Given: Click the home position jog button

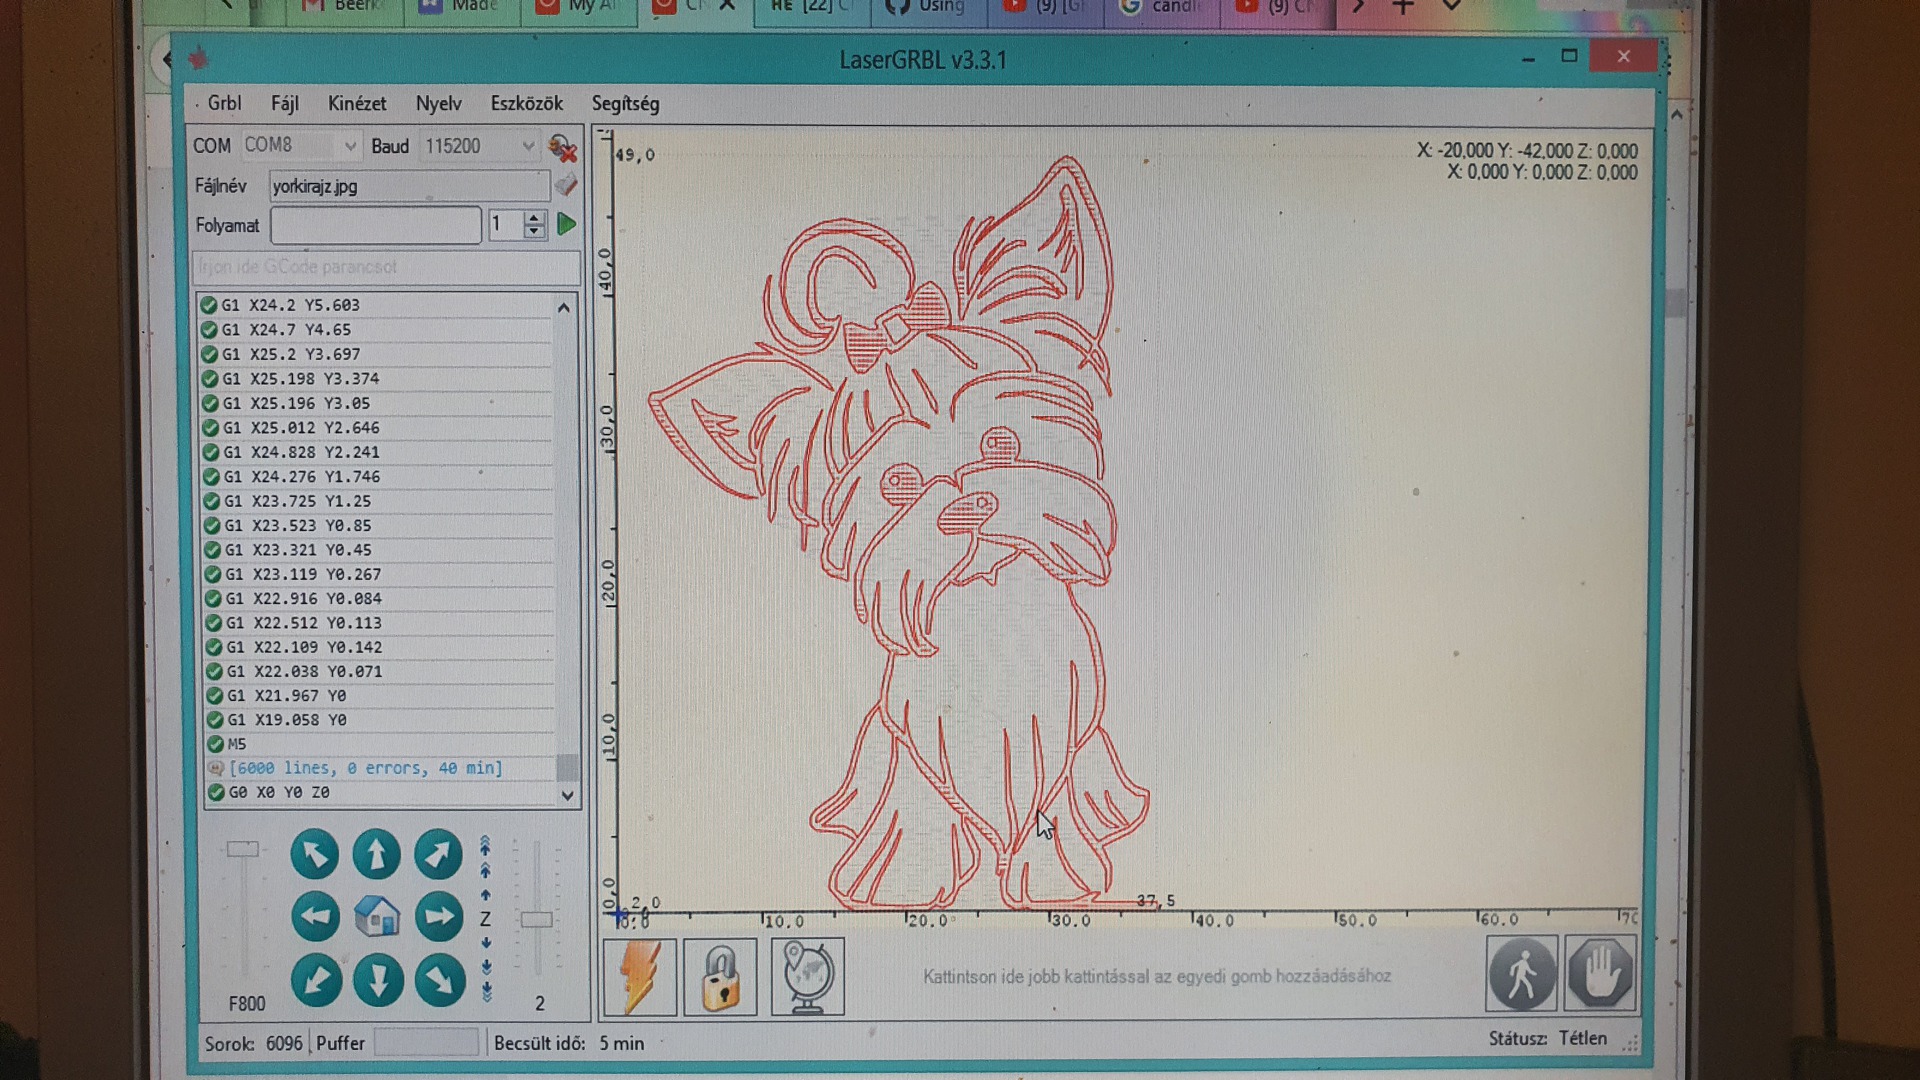Looking at the screenshot, I should point(377,917).
